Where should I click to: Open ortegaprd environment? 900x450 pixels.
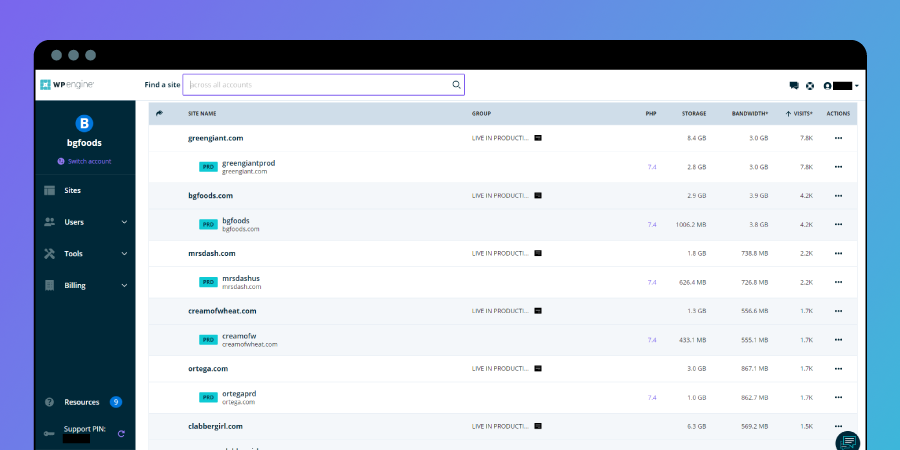click(x=239, y=394)
